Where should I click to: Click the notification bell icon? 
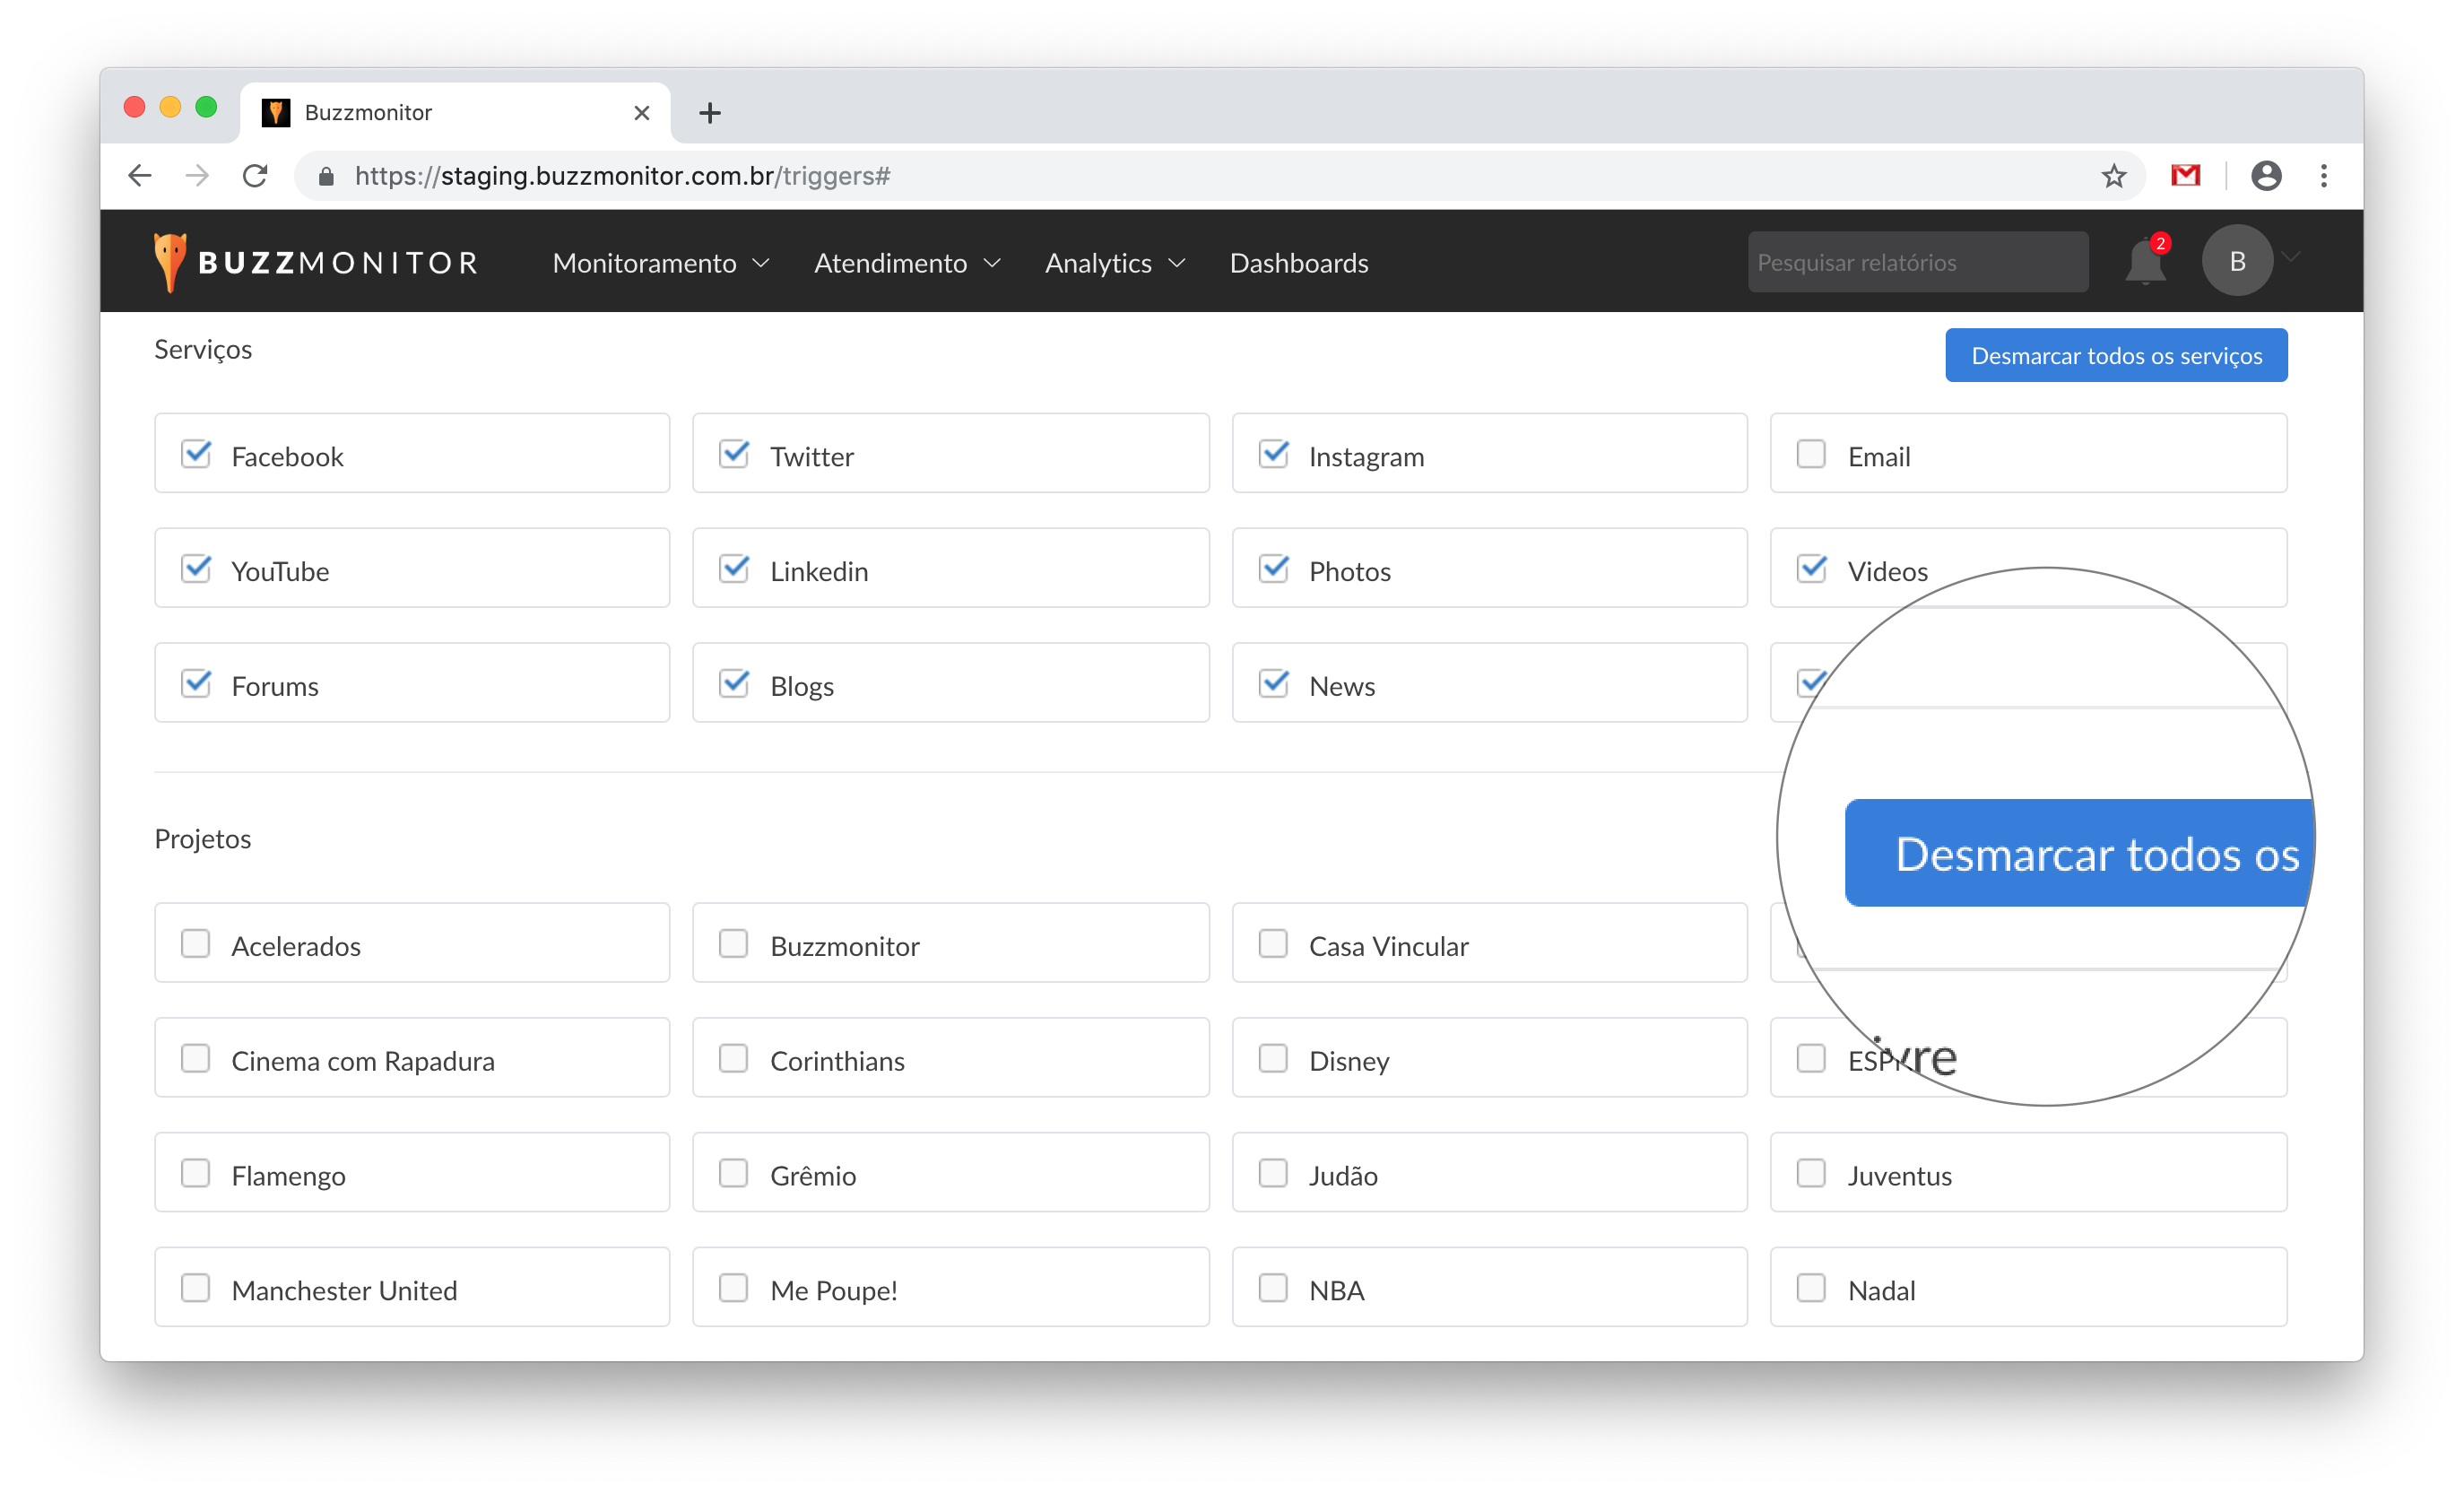2144,263
